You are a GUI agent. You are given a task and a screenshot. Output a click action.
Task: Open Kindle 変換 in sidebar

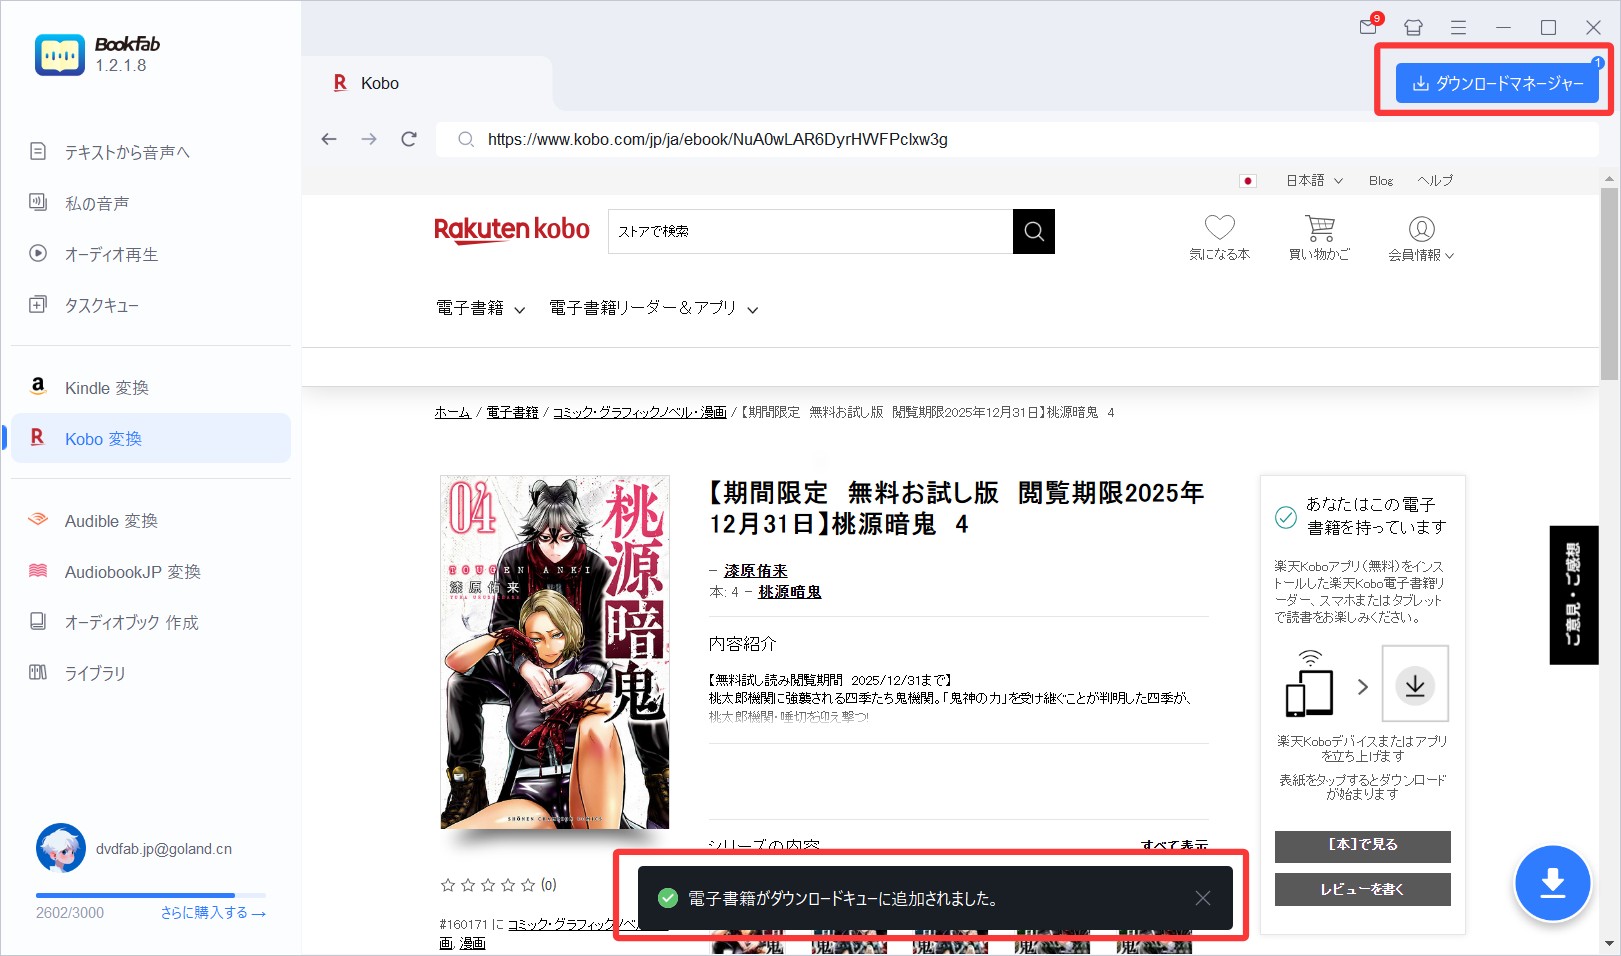coord(106,388)
